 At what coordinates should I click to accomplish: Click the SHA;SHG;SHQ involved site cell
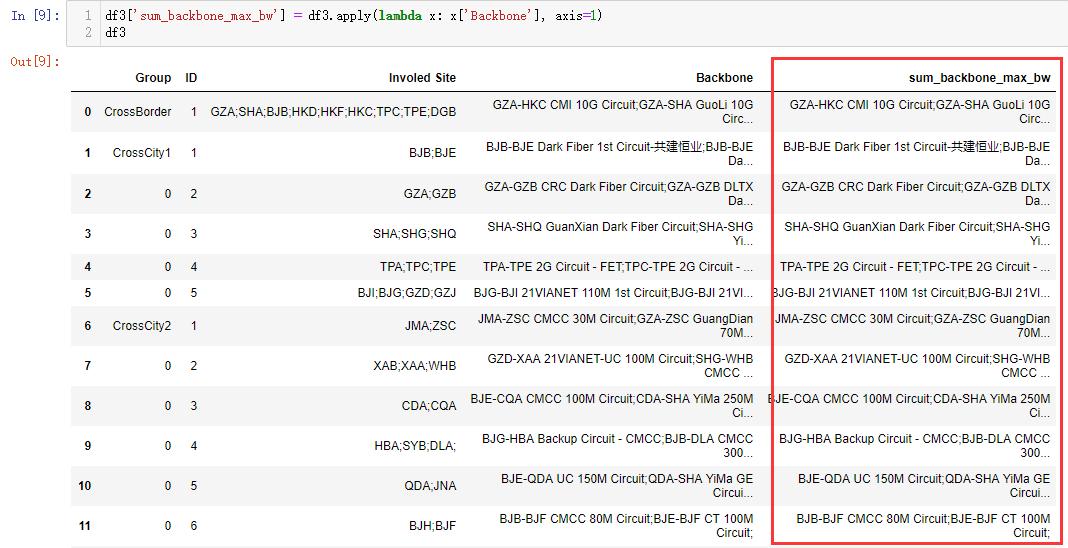point(414,234)
